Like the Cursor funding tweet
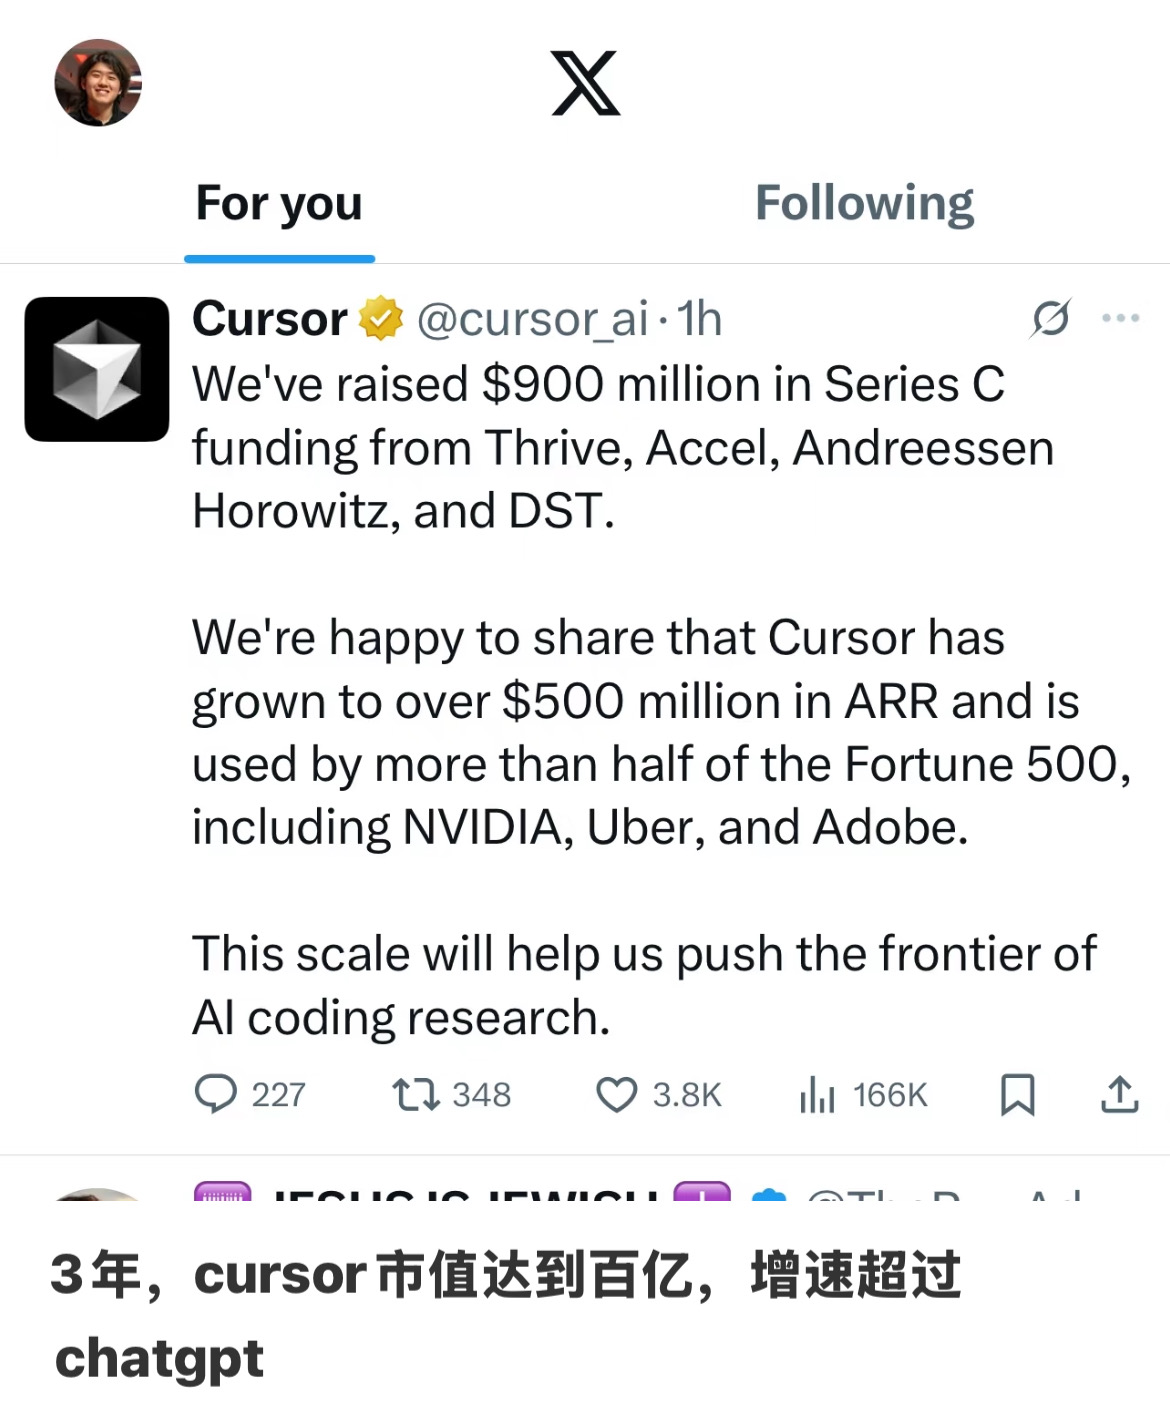Screen dimensions: 1170x1422 tap(616, 1094)
